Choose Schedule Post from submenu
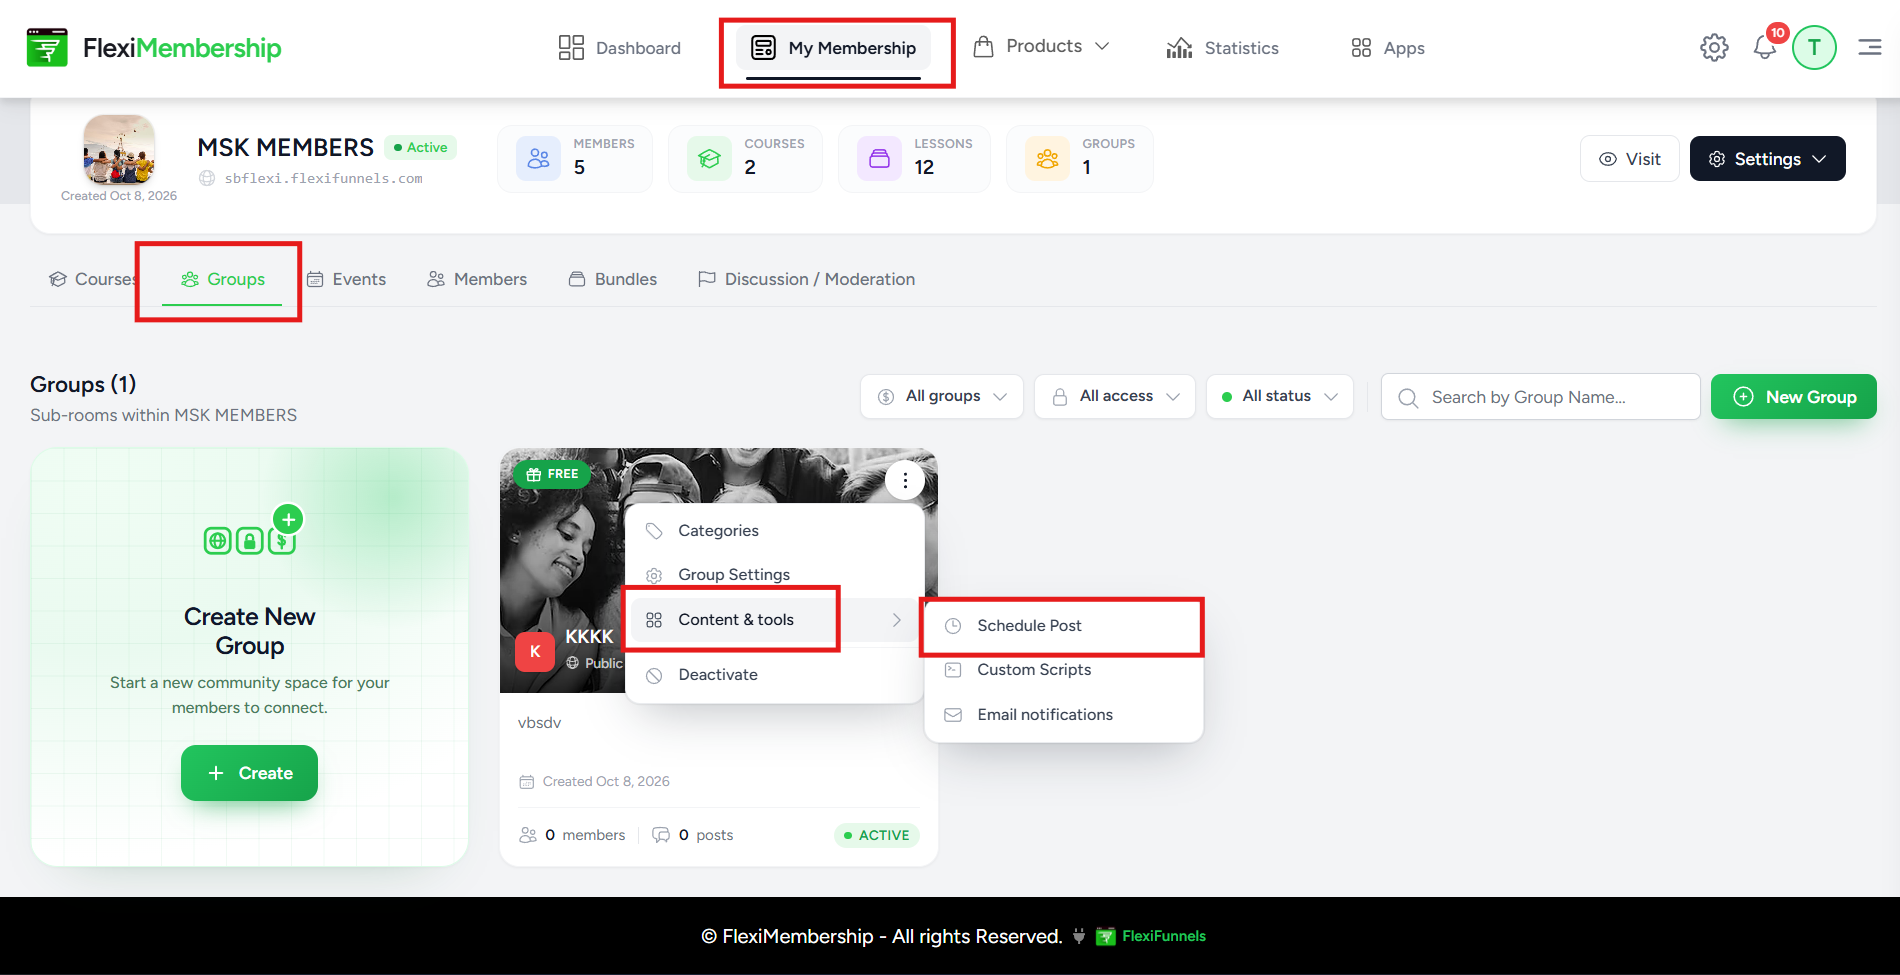 click(x=1063, y=626)
